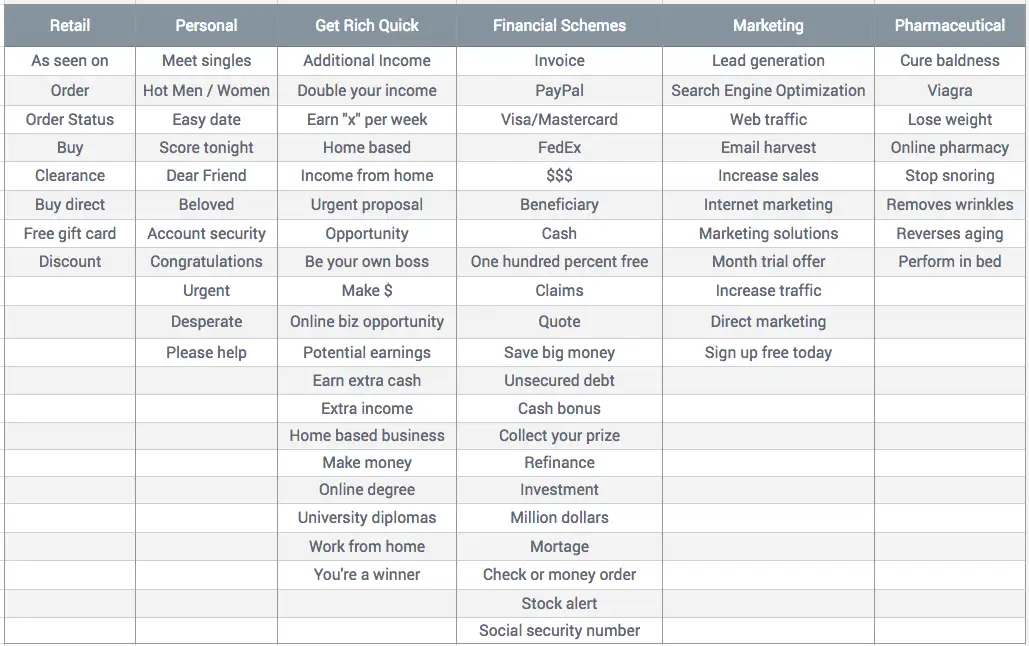The width and height of the screenshot is (1029, 646).
Task: Click the Email harvest cell
Action: 768,148
